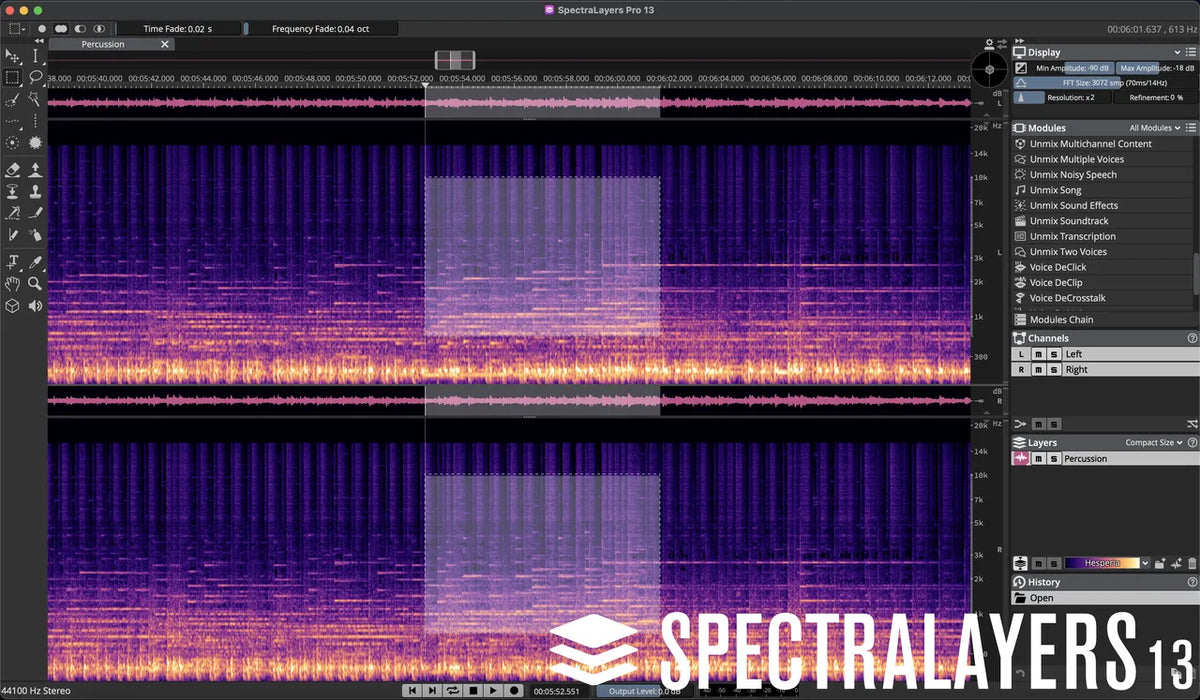Click the Voice DeClick module icon
Viewport: 1200px width, 700px height.
[1020, 267]
